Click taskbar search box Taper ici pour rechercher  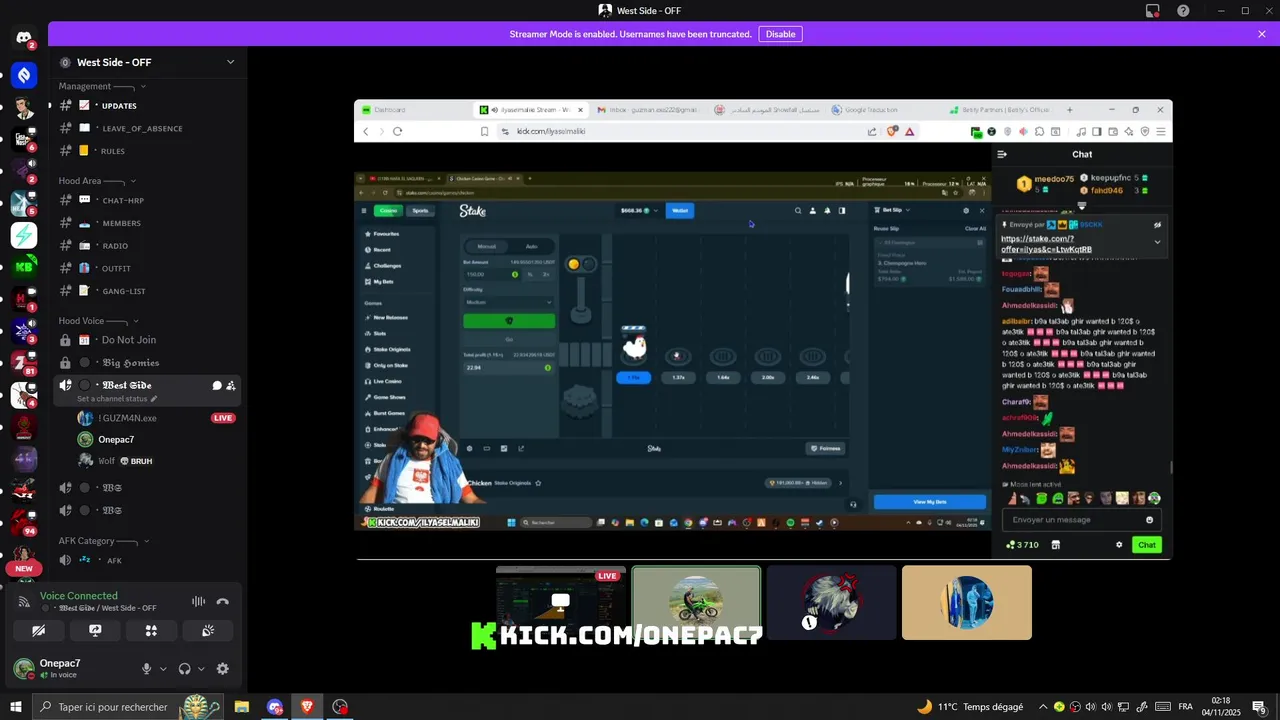coord(130,707)
